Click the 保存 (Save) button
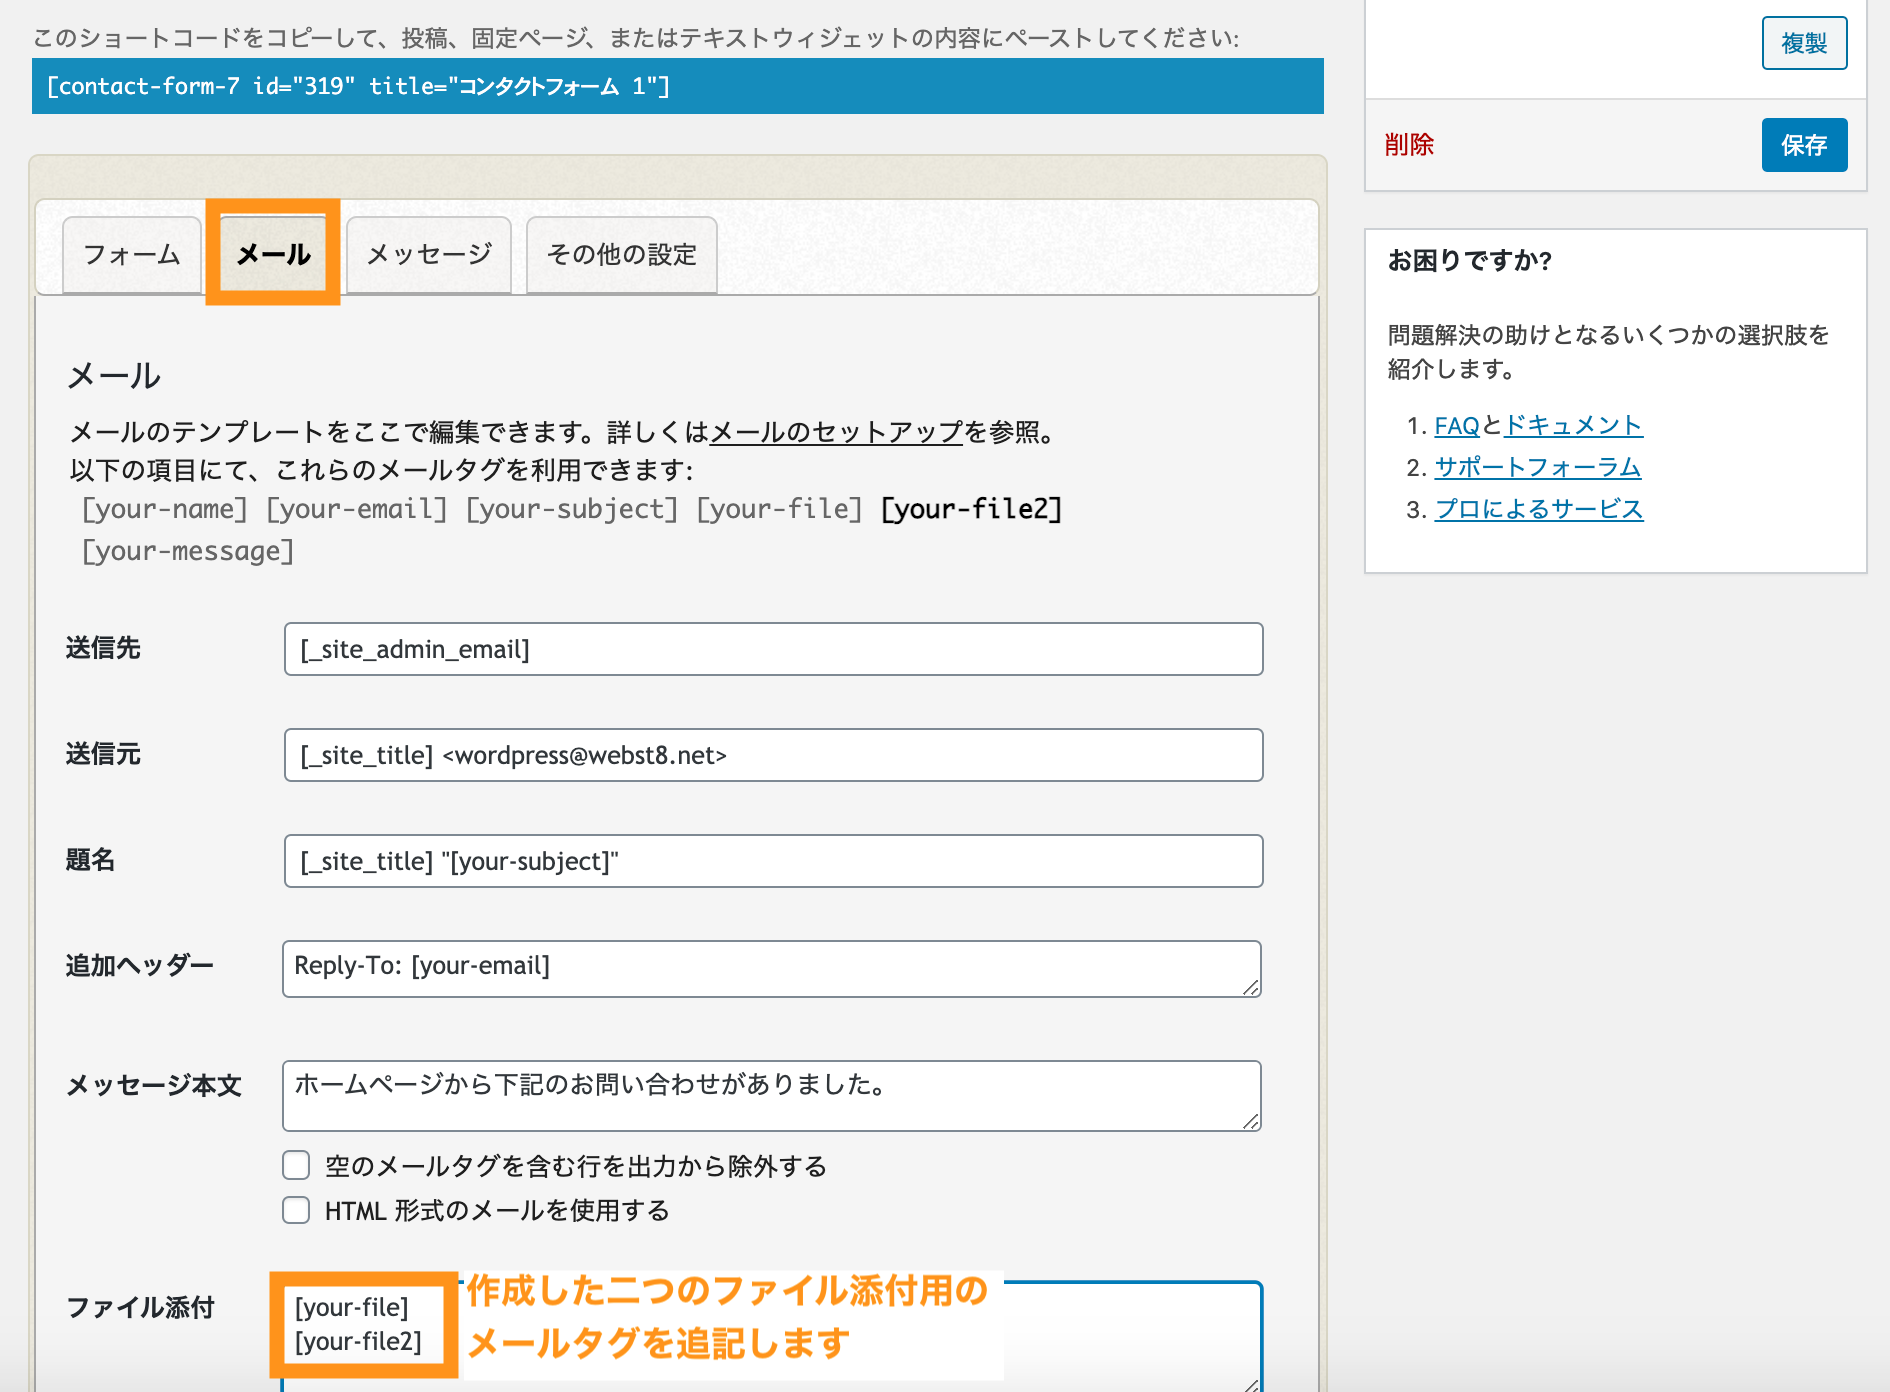Screen dimensions: 1890x1392 tap(1803, 145)
